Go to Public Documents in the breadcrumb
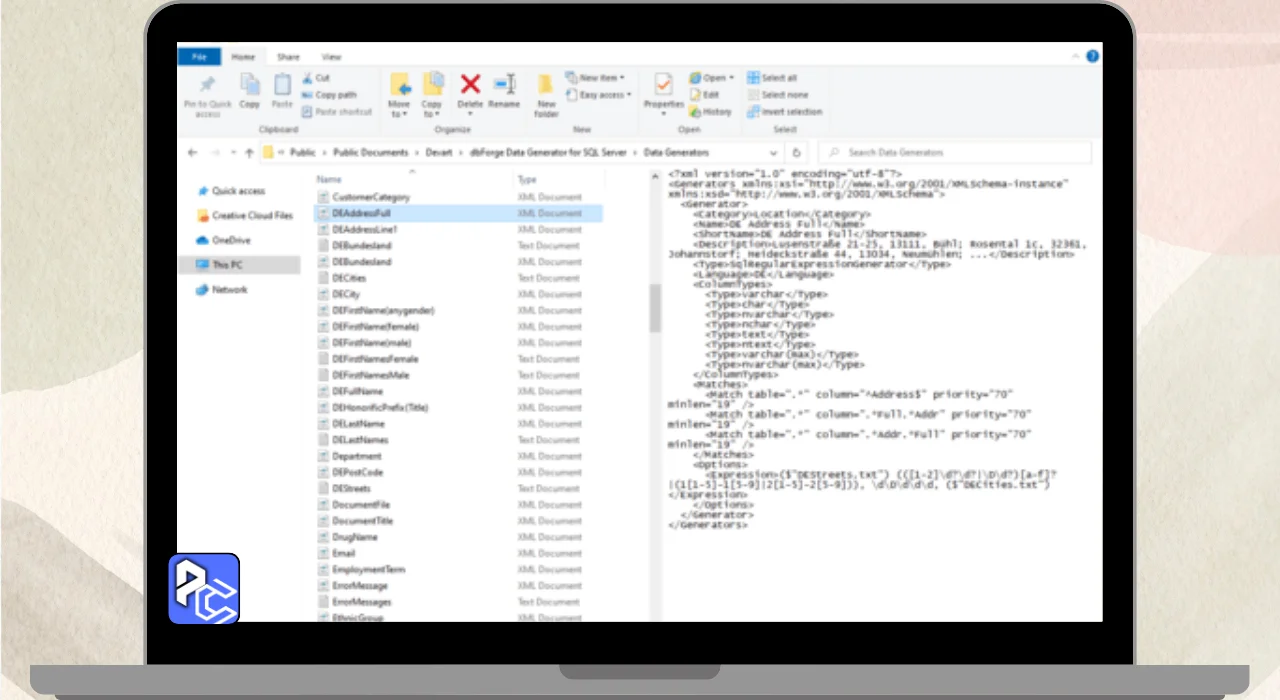 point(370,153)
